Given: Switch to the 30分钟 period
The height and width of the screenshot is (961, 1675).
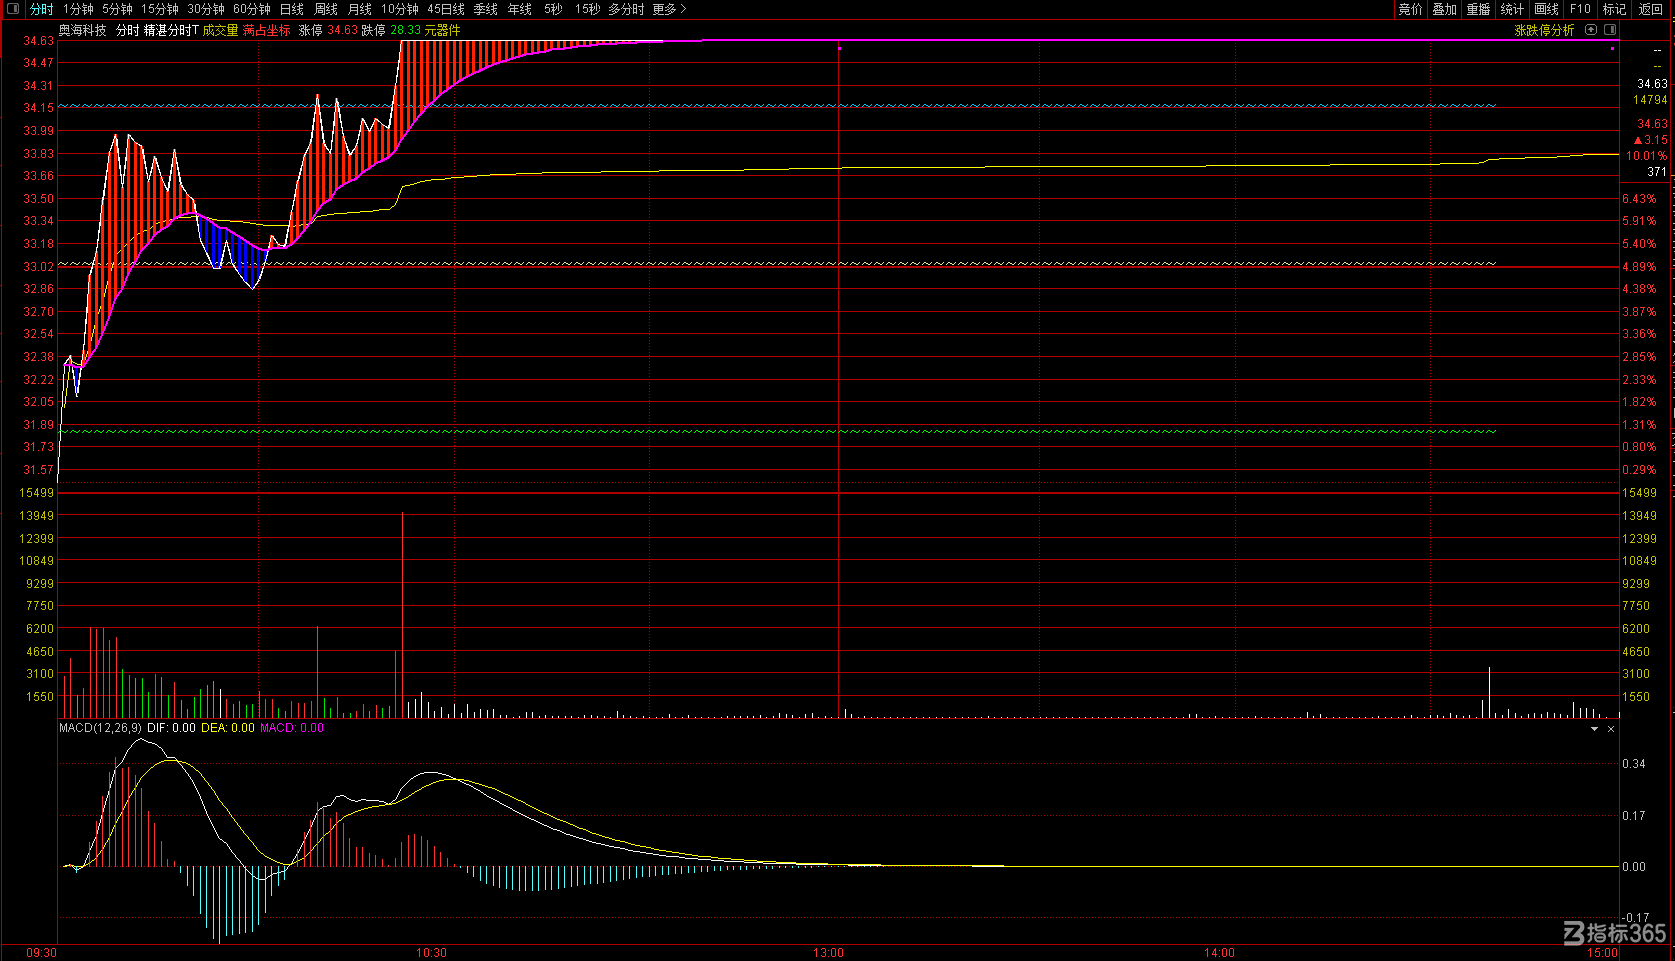Looking at the screenshot, I should tap(206, 9).
